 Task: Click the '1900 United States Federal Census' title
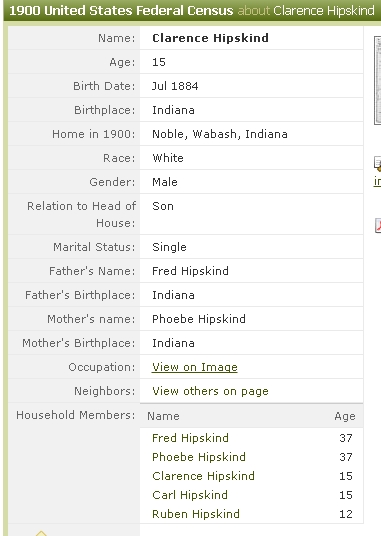(121, 11)
